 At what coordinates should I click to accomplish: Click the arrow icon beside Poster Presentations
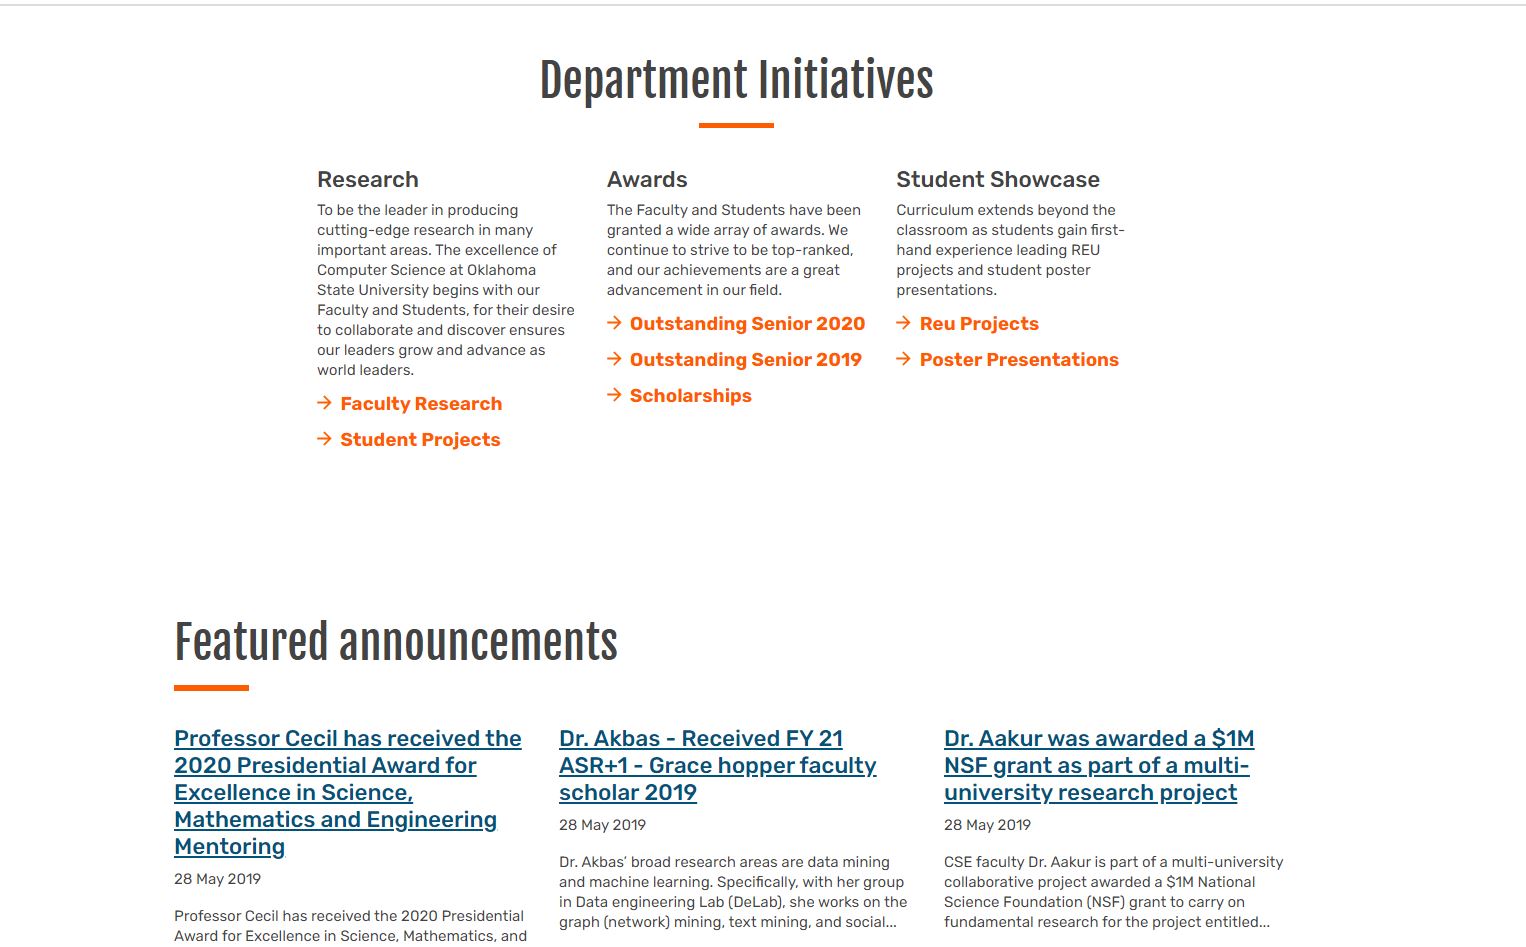click(x=903, y=359)
